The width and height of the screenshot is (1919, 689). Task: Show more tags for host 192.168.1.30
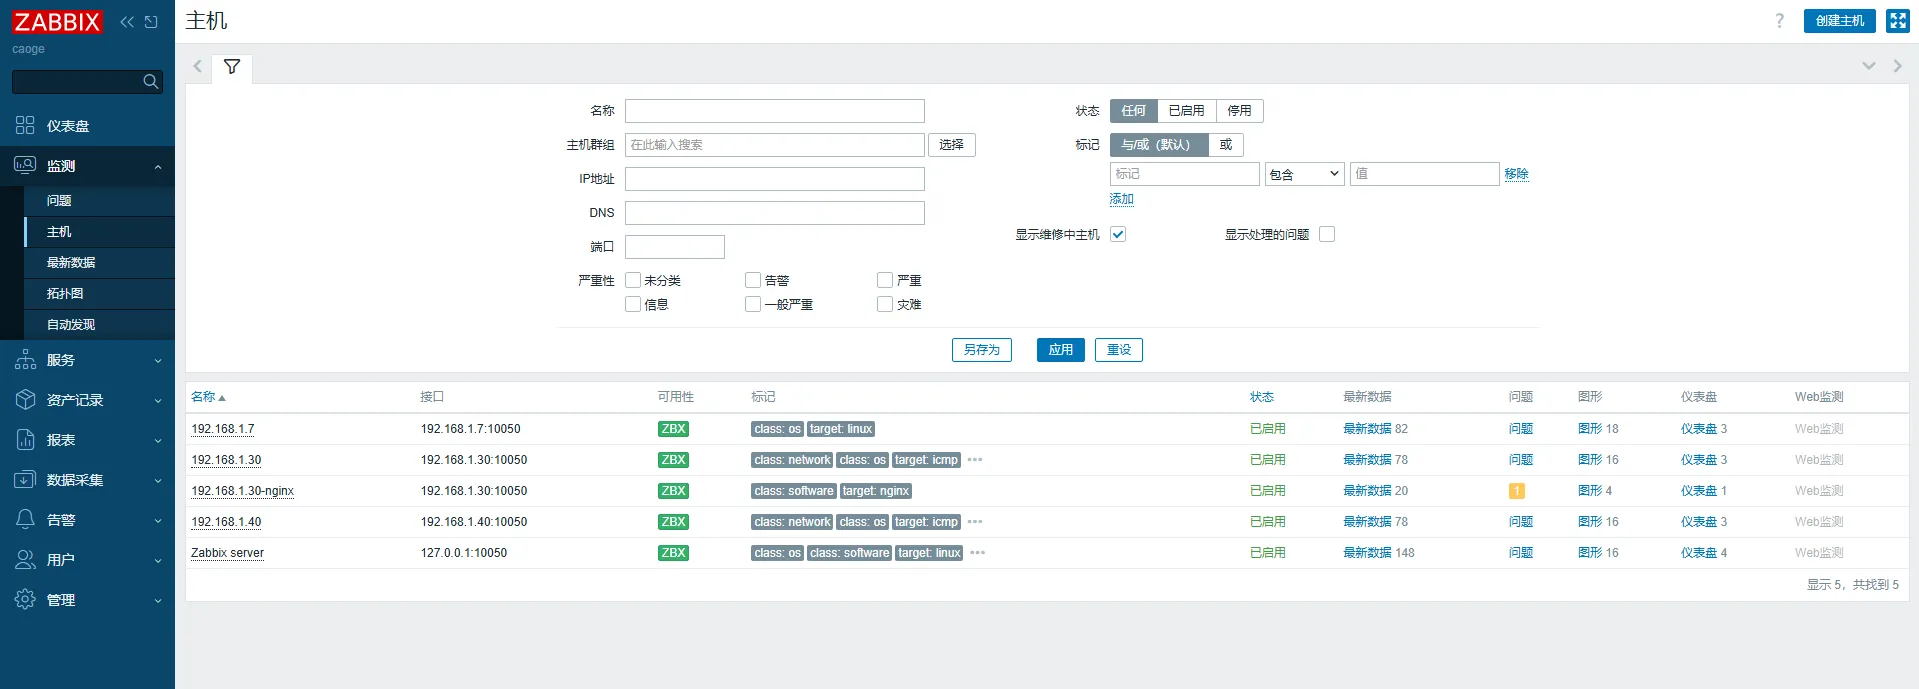(x=975, y=460)
